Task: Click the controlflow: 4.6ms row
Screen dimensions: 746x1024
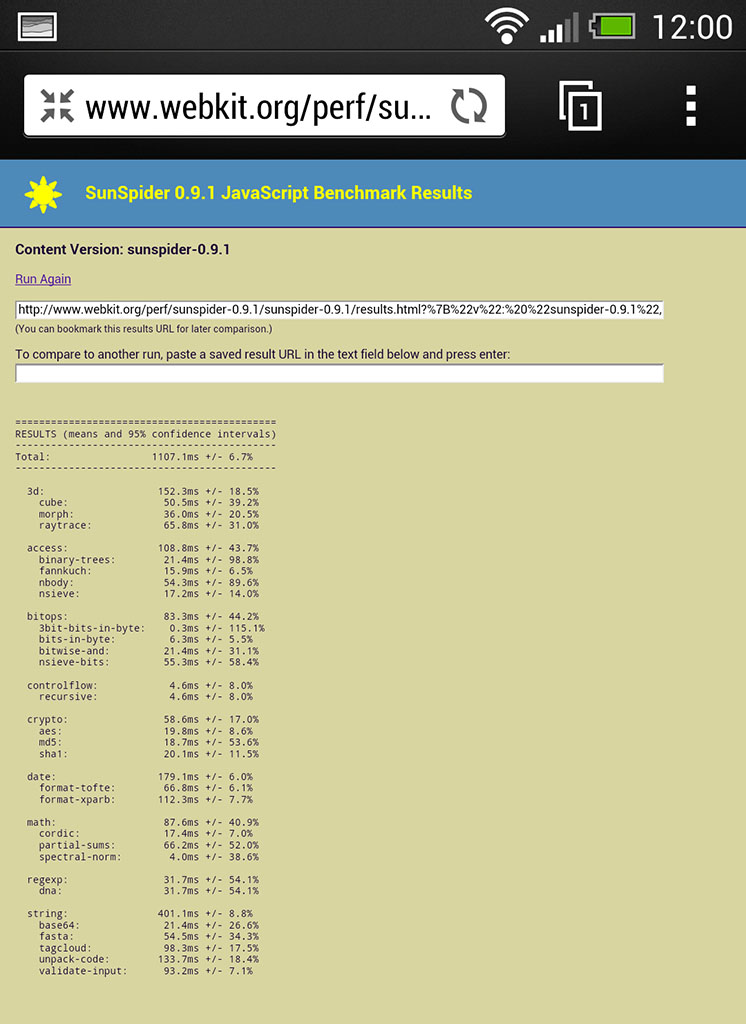Action: point(140,685)
